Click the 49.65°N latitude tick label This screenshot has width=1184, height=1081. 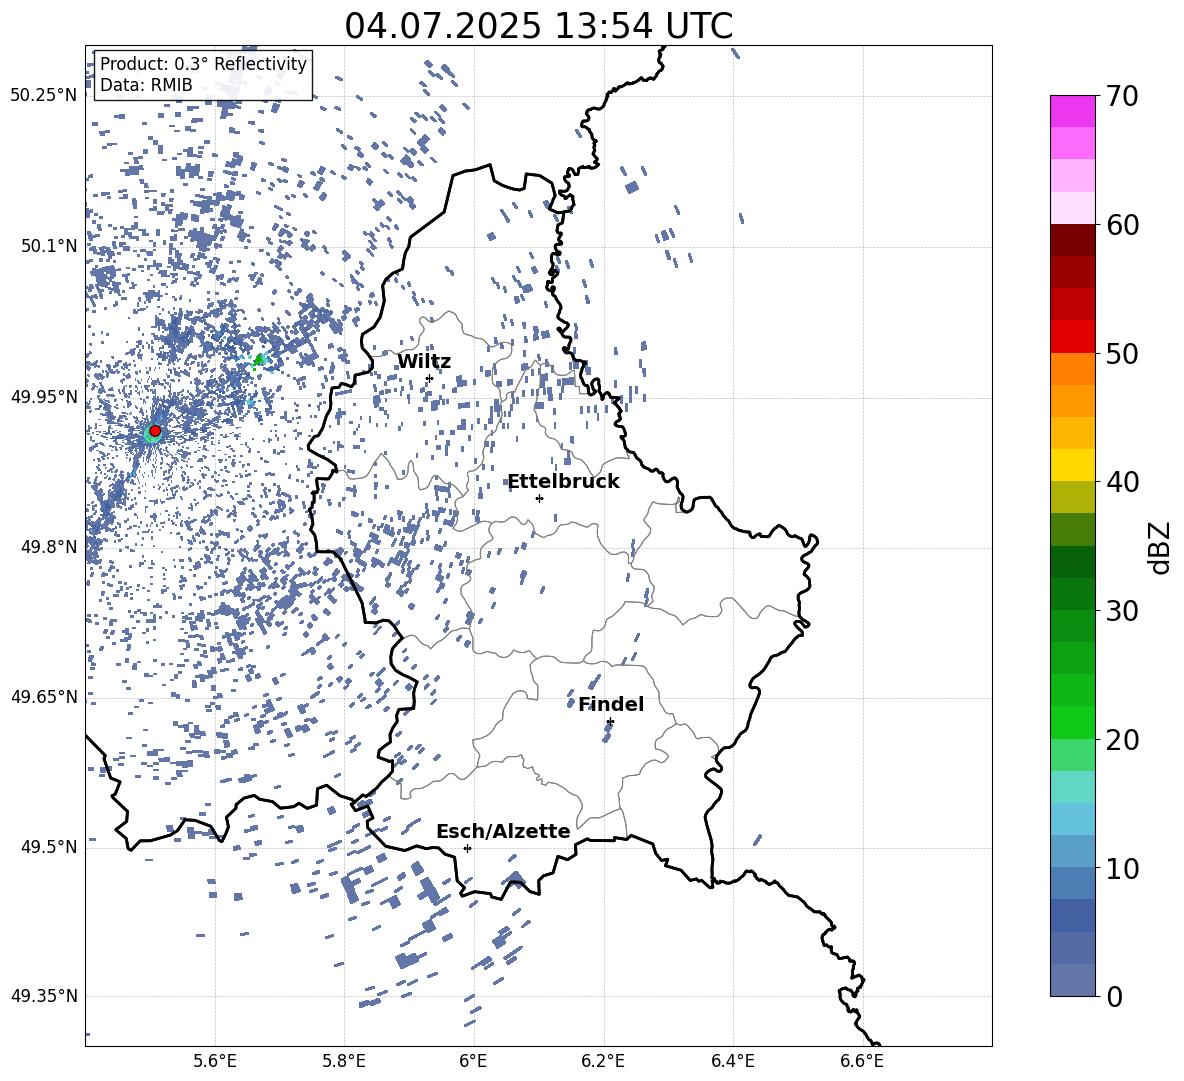(44, 696)
